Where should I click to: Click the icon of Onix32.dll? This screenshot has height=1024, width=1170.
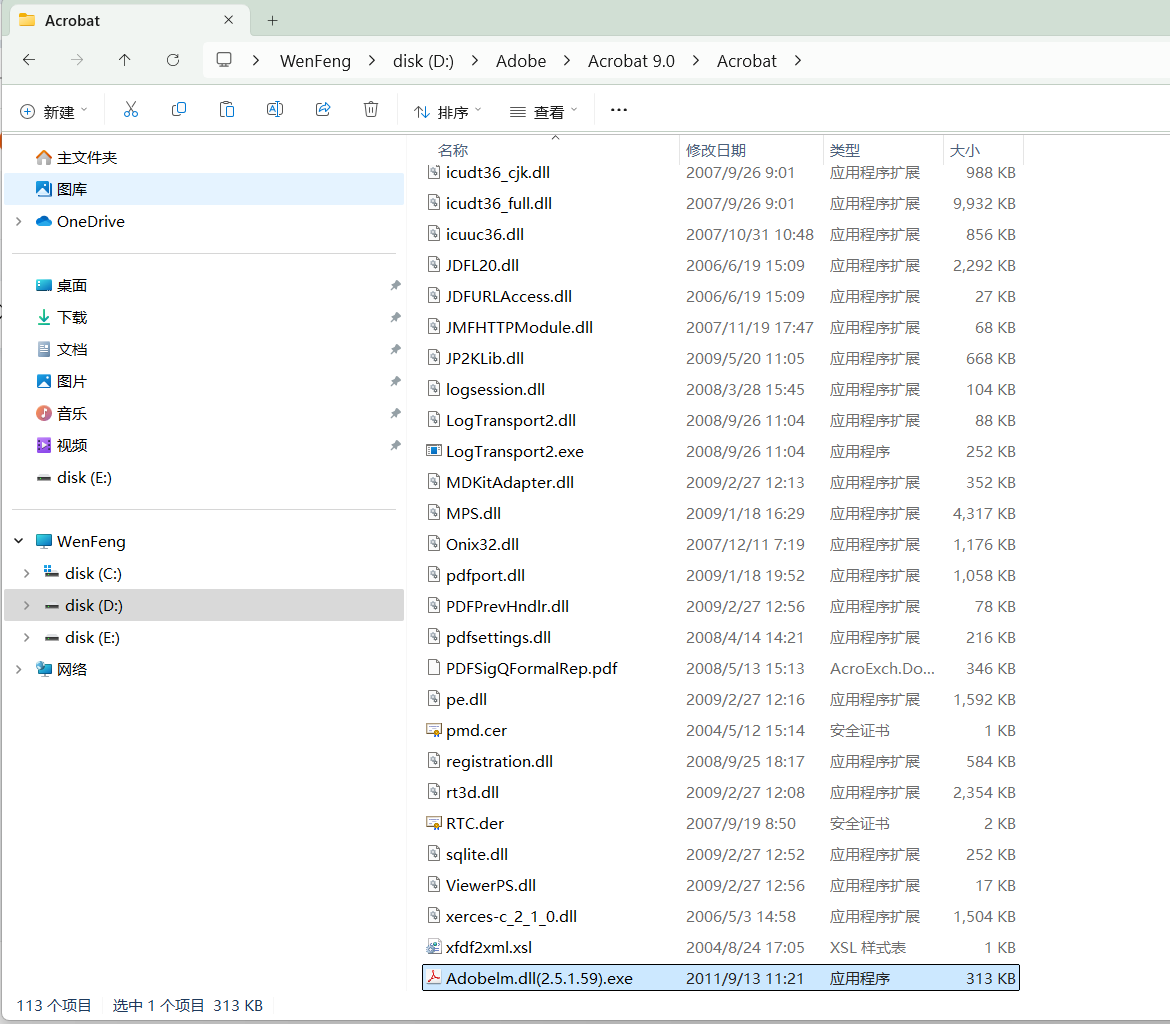click(x=434, y=543)
